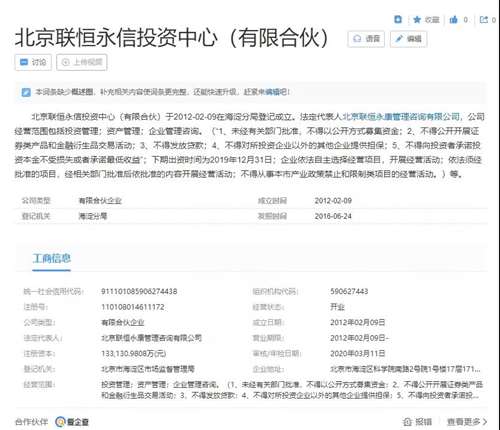Viewport: 500px width, 430px height.
Task: Open the 讨论 discussion button
Action: 33,62
